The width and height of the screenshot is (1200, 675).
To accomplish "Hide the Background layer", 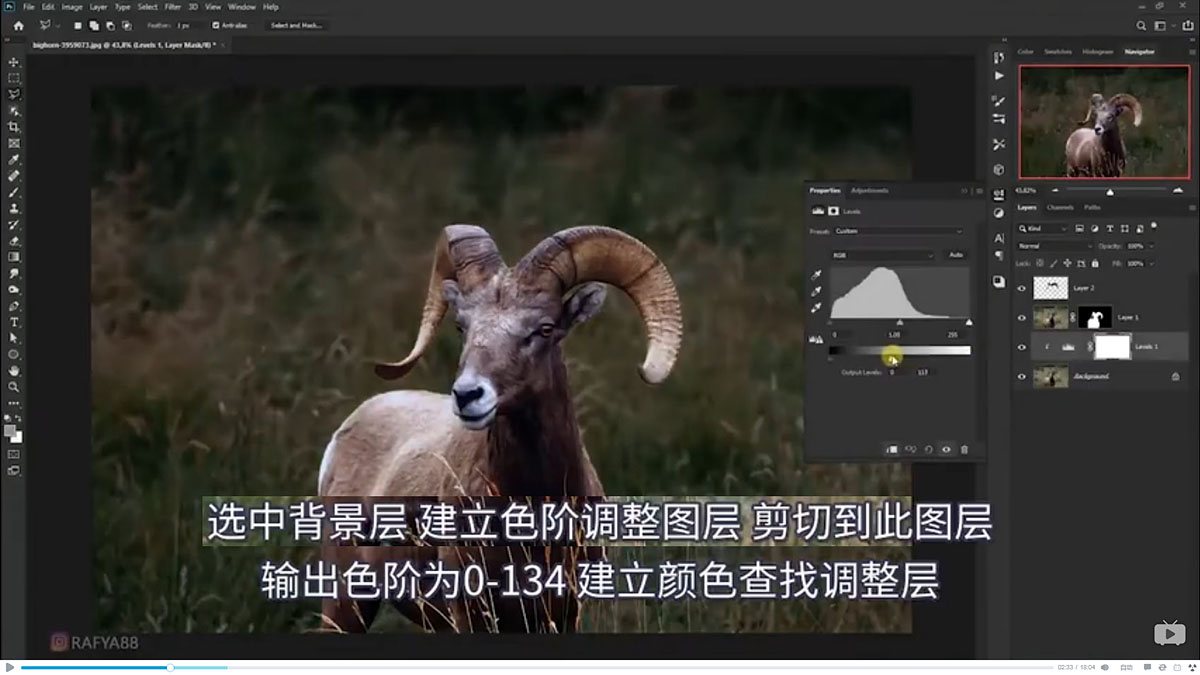I will coord(1021,377).
